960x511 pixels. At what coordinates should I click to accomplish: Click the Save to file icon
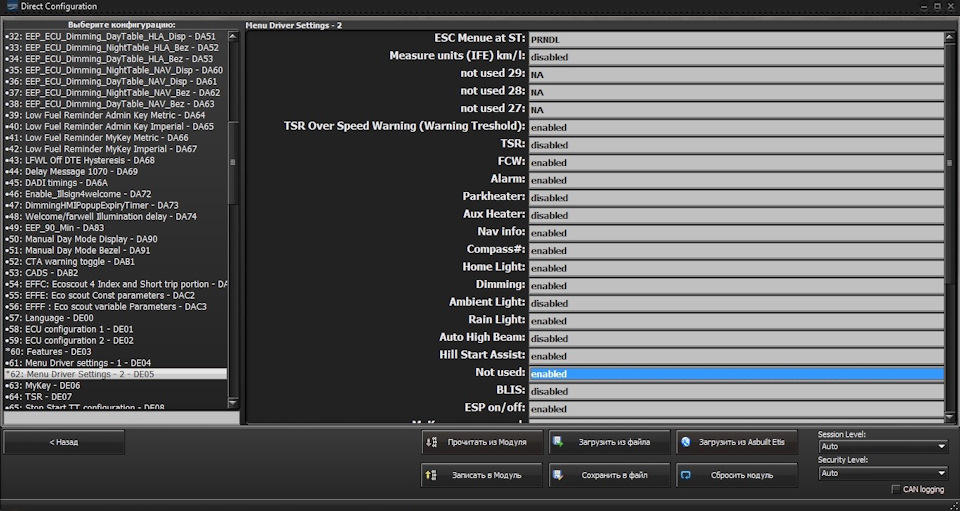tap(558, 475)
